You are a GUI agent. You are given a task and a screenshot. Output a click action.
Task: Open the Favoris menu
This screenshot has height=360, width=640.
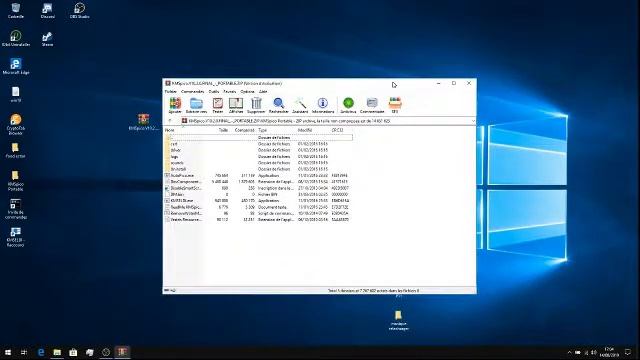[x=230, y=91]
